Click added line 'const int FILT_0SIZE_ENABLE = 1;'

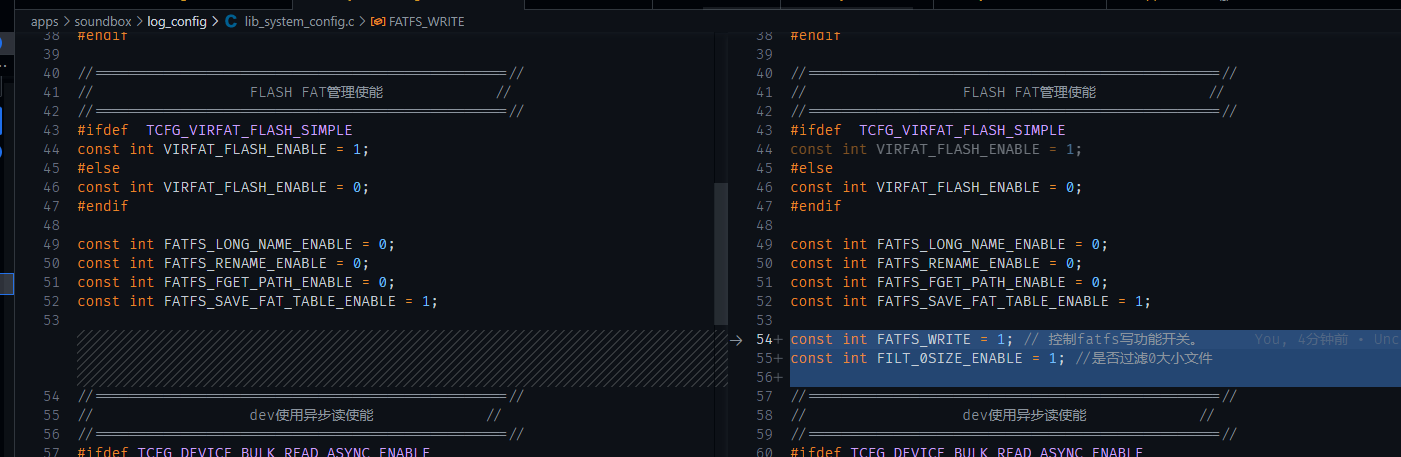pyautogui.click(x=928, y=358)
